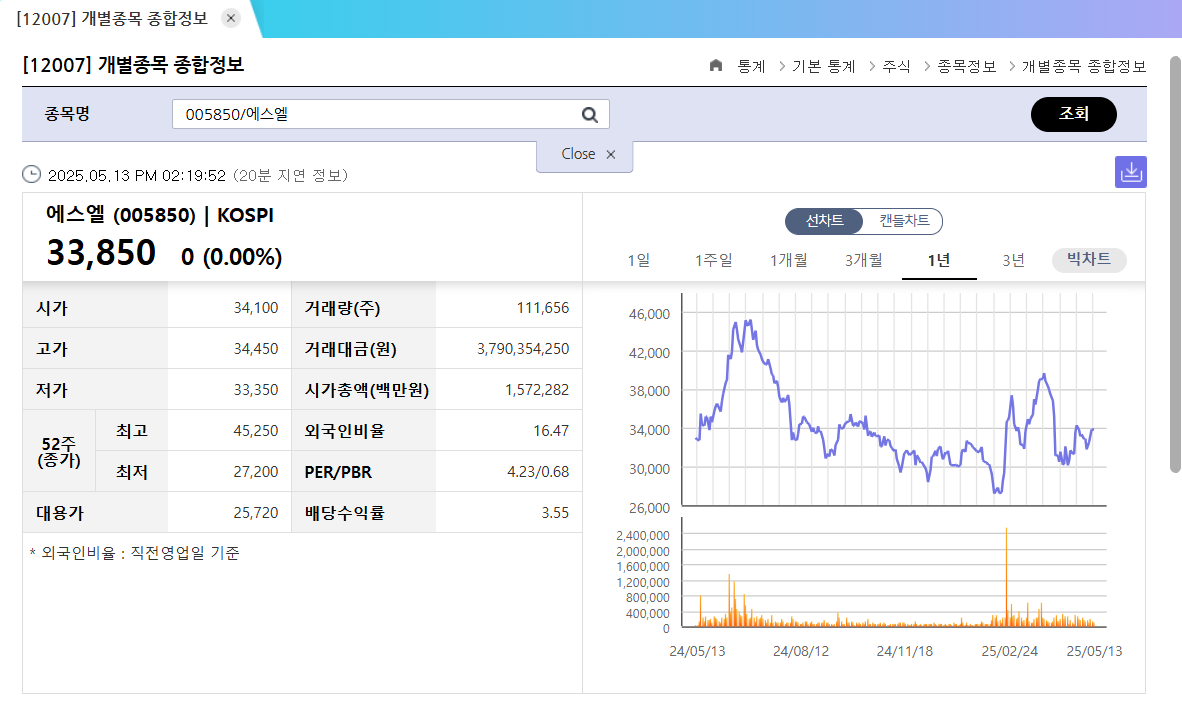This screenshot has width=1182, height=705.
Task: Open search with the magnifier icon
Action: [590, 114]
